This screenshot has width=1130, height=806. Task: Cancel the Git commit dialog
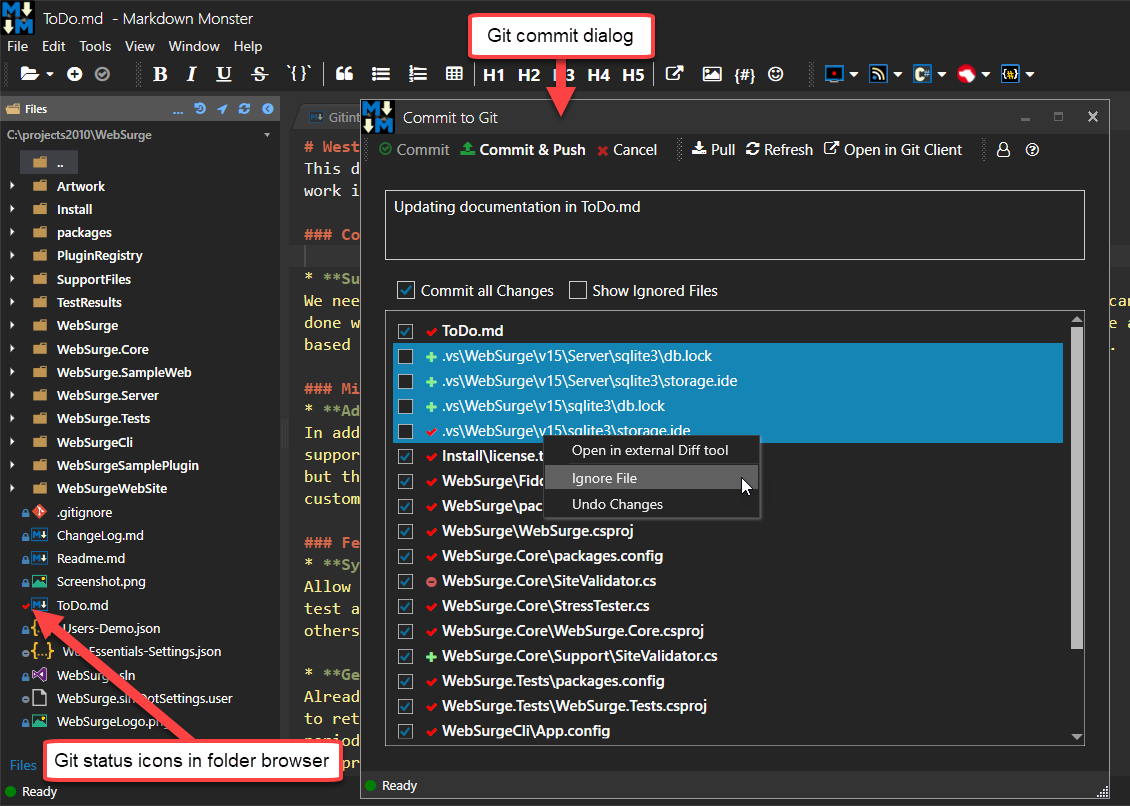pos(627,150)
